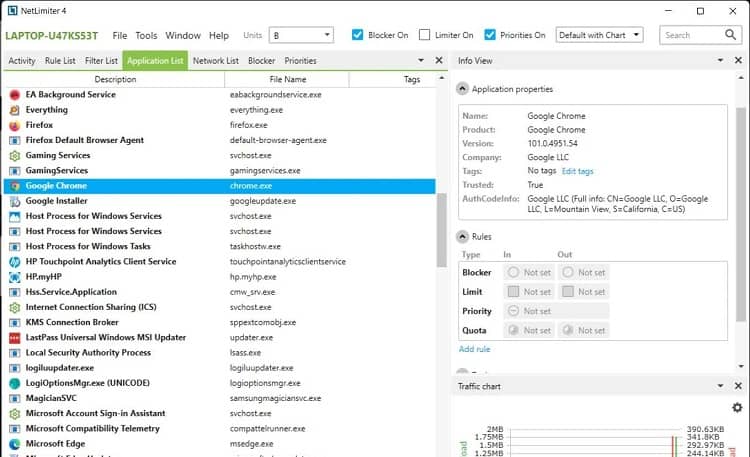
Task: Click the search magnifier icon
Action: click(x=730, y=34)
